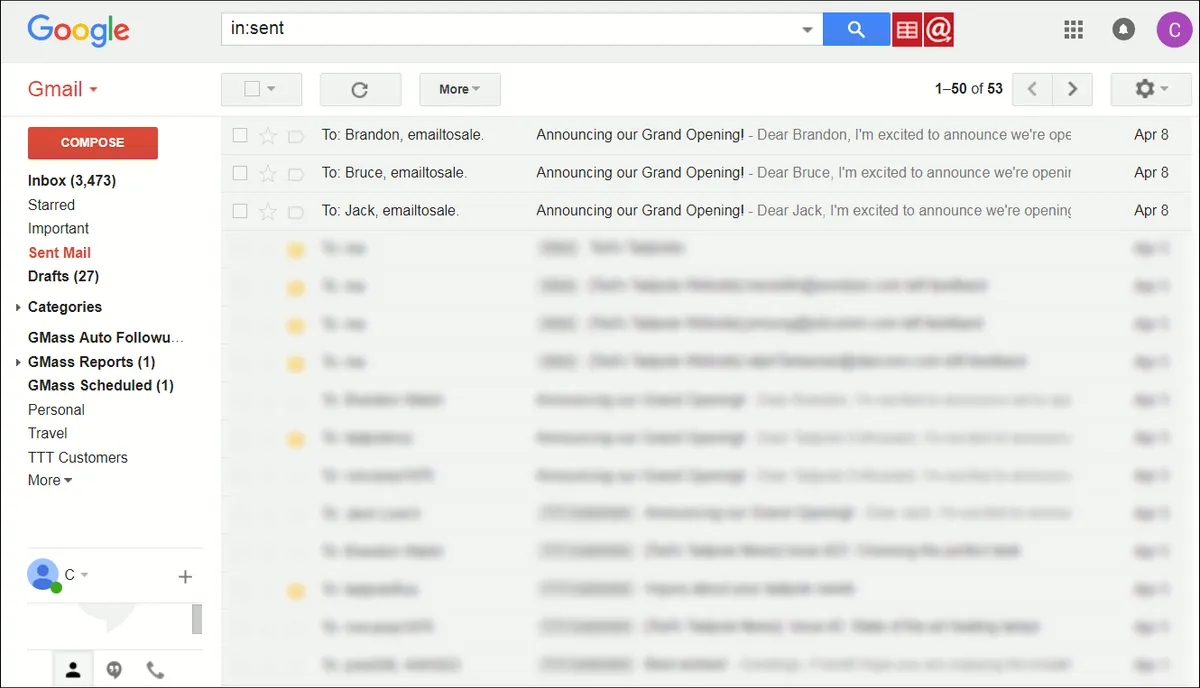
Task: Click the Hangouts panel scrollbar
Action: coord(197,619)
